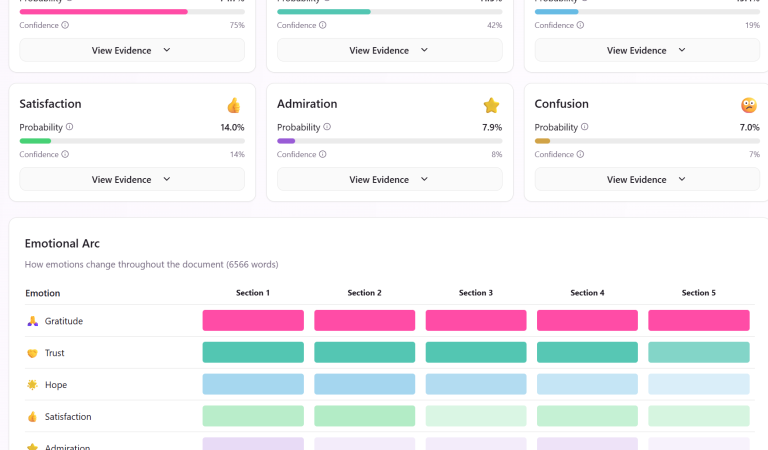Select Hope Section 1 heatmap cell
Screen dimensions: 768x450
(253, 384)
